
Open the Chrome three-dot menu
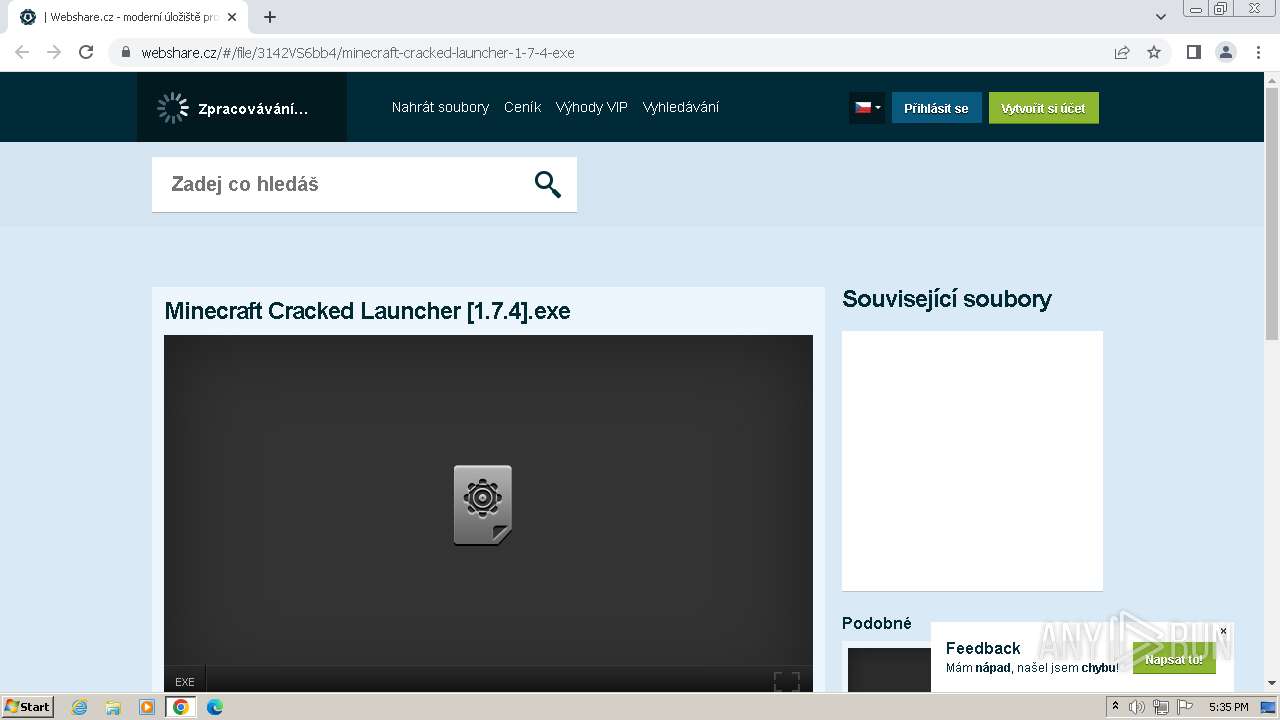pos(1258,52)
